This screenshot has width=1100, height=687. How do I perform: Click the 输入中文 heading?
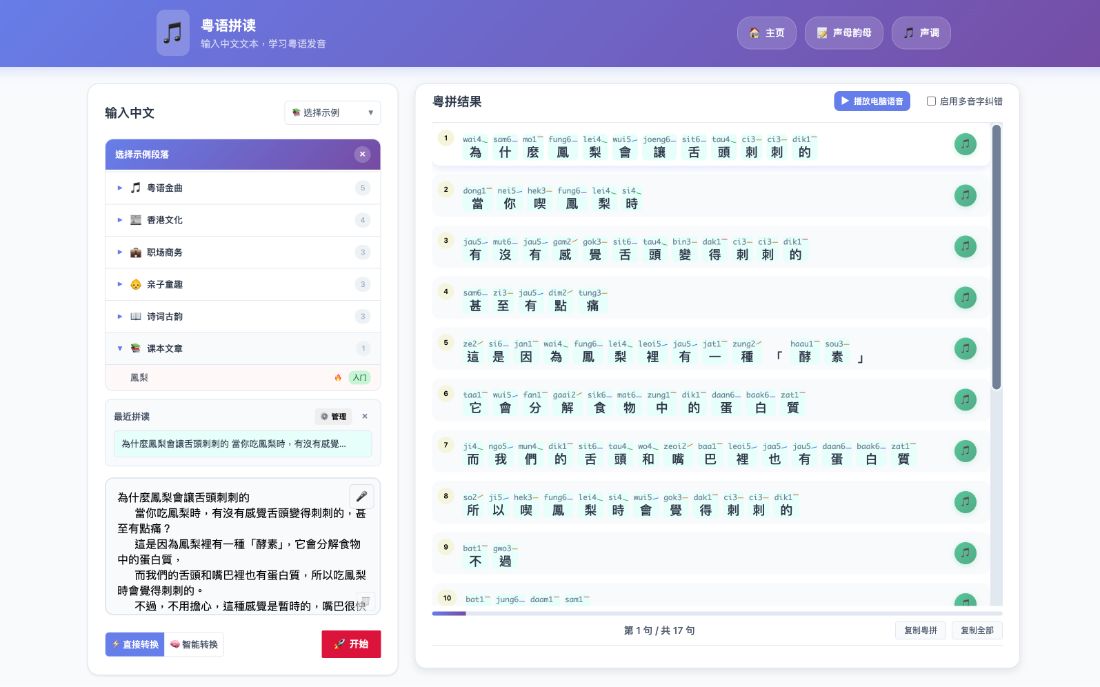(130, 113)
